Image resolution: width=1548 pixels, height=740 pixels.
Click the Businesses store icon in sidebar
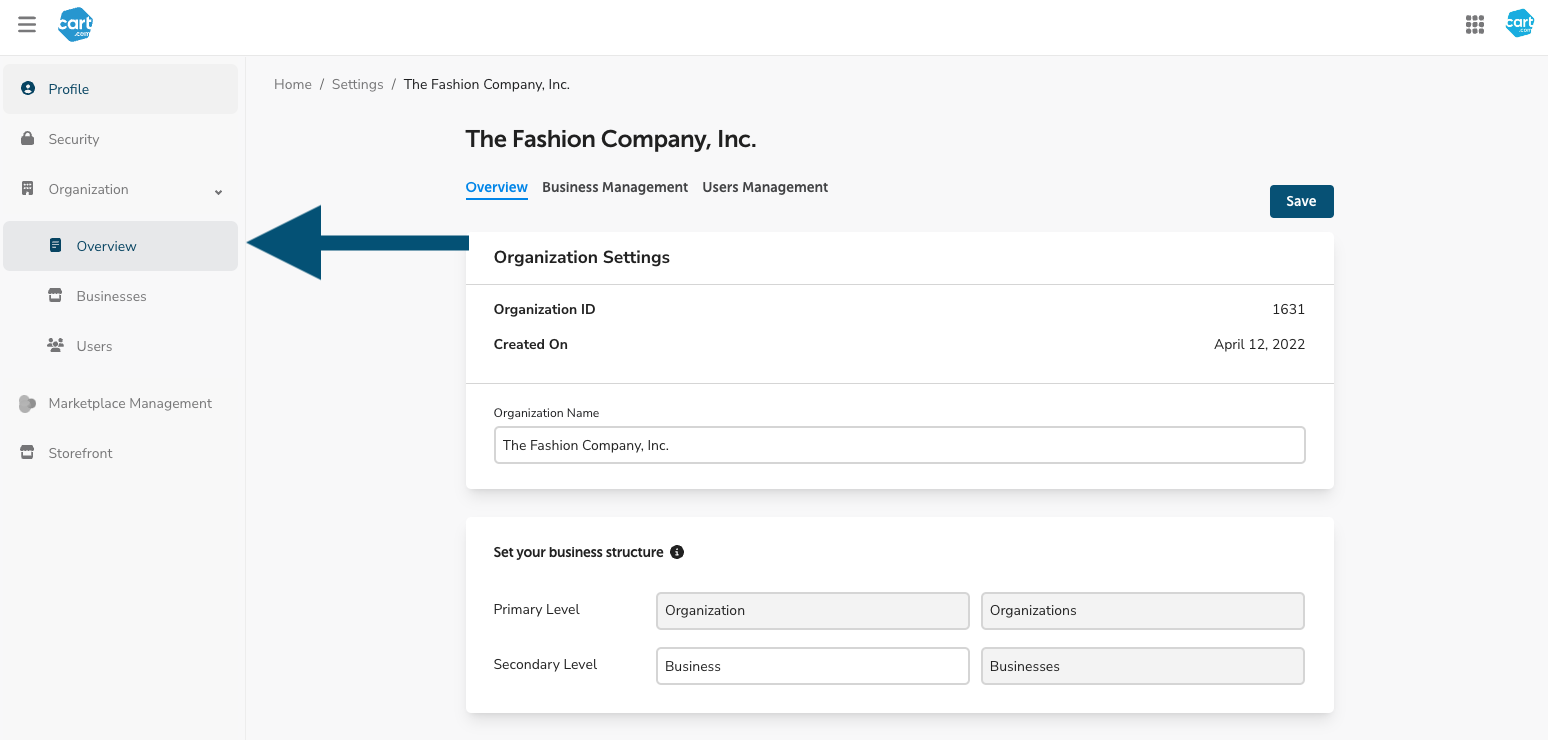(56, 296)
